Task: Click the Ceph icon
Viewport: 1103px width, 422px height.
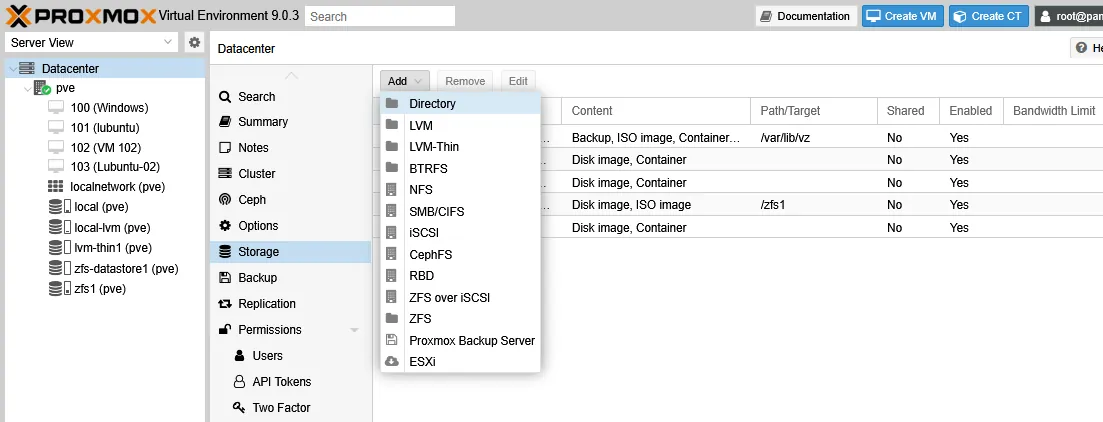Action: [x=224, y=200]
